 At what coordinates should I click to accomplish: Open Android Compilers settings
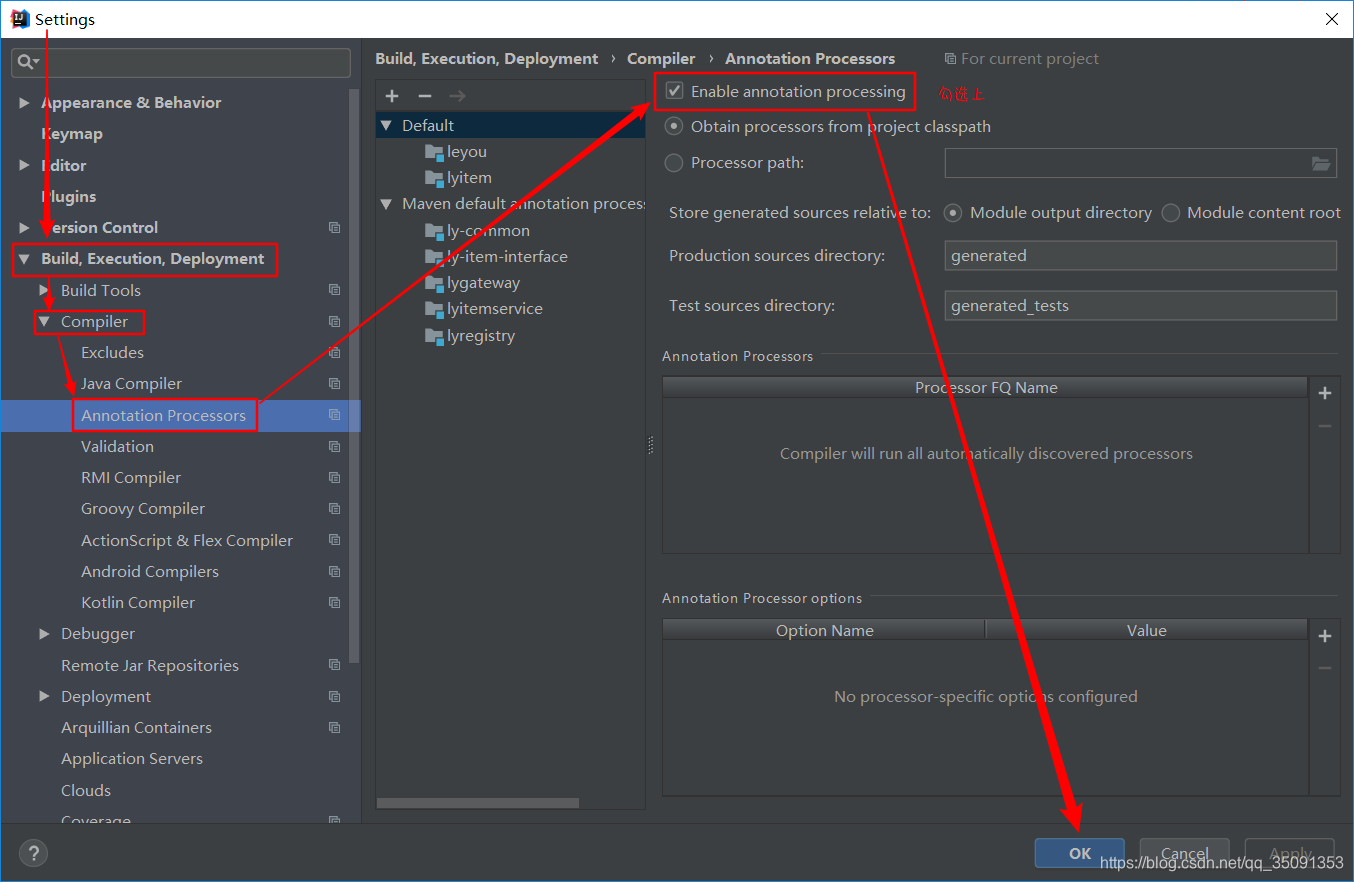pos(150,572)
